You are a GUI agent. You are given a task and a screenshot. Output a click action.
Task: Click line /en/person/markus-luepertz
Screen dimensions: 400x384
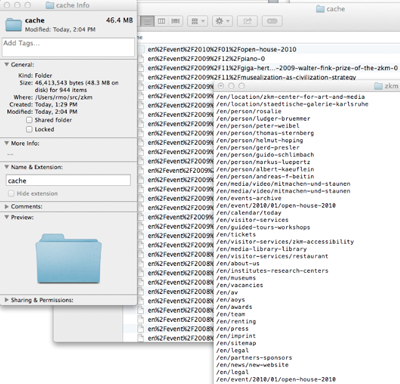(263, 162)
